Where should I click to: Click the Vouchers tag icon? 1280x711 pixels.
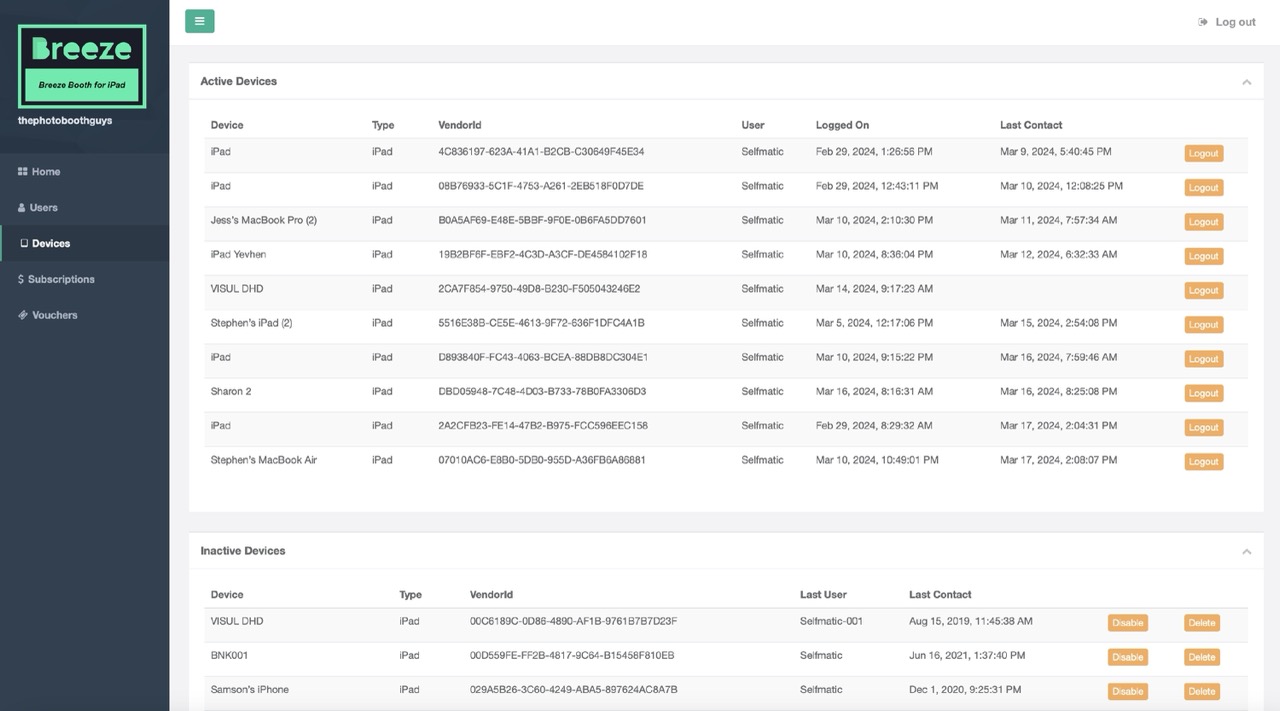(x=22, y=316)
